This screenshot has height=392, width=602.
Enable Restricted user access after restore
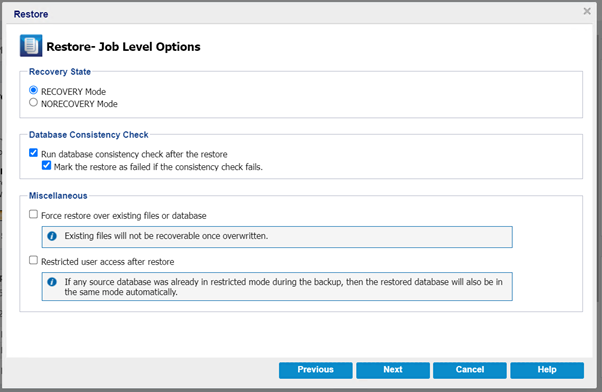click(x=33, y=260)
